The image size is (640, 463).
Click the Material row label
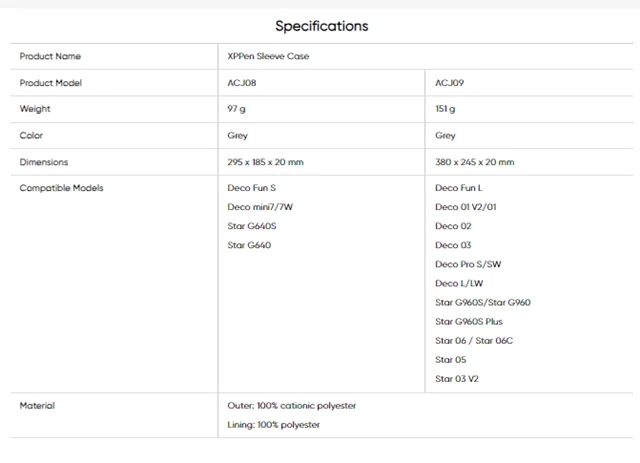(x=37, y=406)
